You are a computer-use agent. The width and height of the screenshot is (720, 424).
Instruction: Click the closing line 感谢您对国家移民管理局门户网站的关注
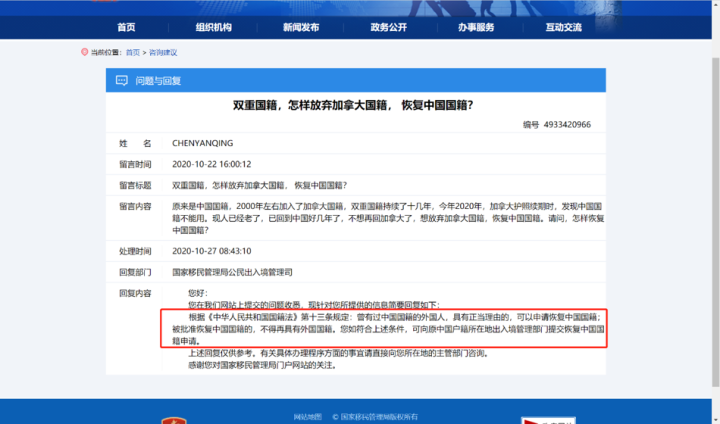tap(263, 365)
